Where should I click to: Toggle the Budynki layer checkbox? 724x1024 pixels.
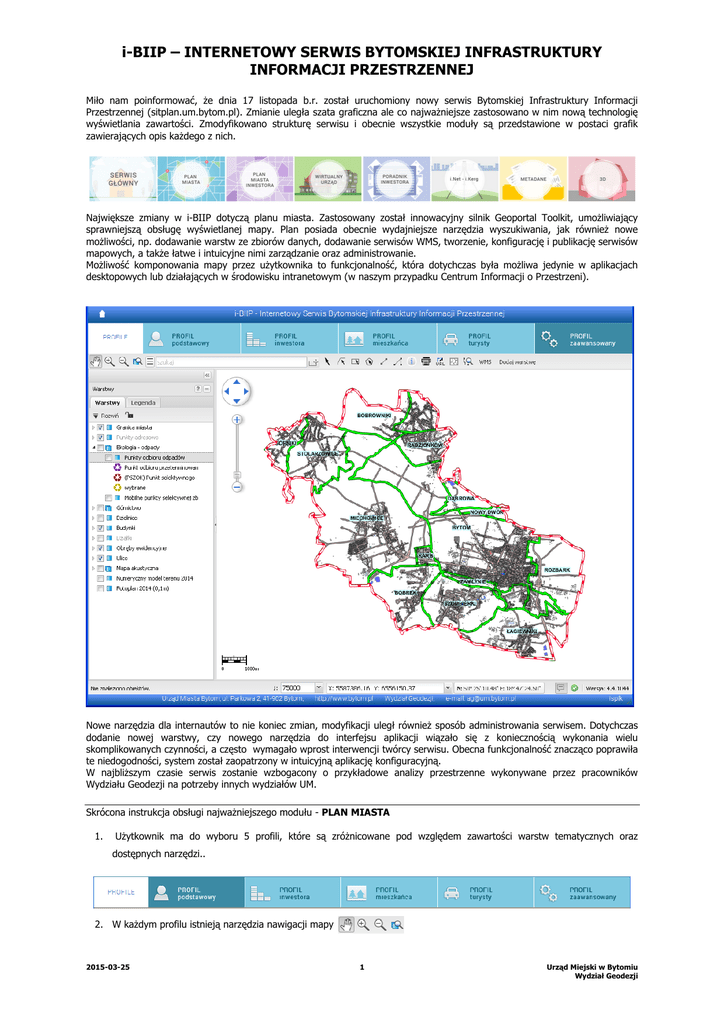click(x=101, y=527)
